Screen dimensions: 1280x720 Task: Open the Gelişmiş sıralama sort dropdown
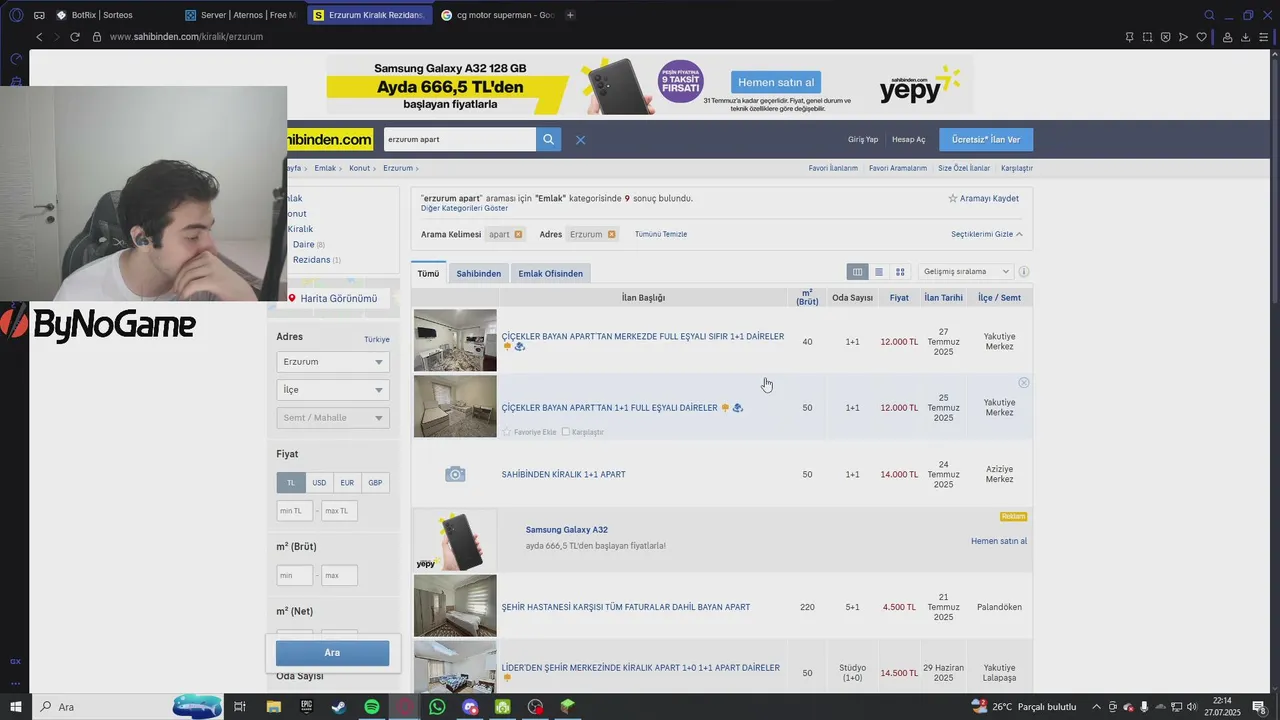966,272
